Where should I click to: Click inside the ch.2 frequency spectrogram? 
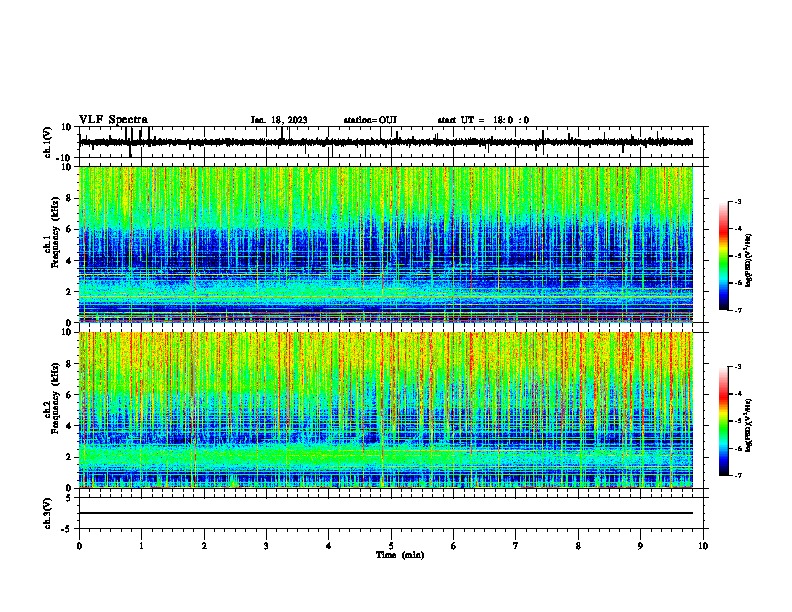tap(386, 410)
